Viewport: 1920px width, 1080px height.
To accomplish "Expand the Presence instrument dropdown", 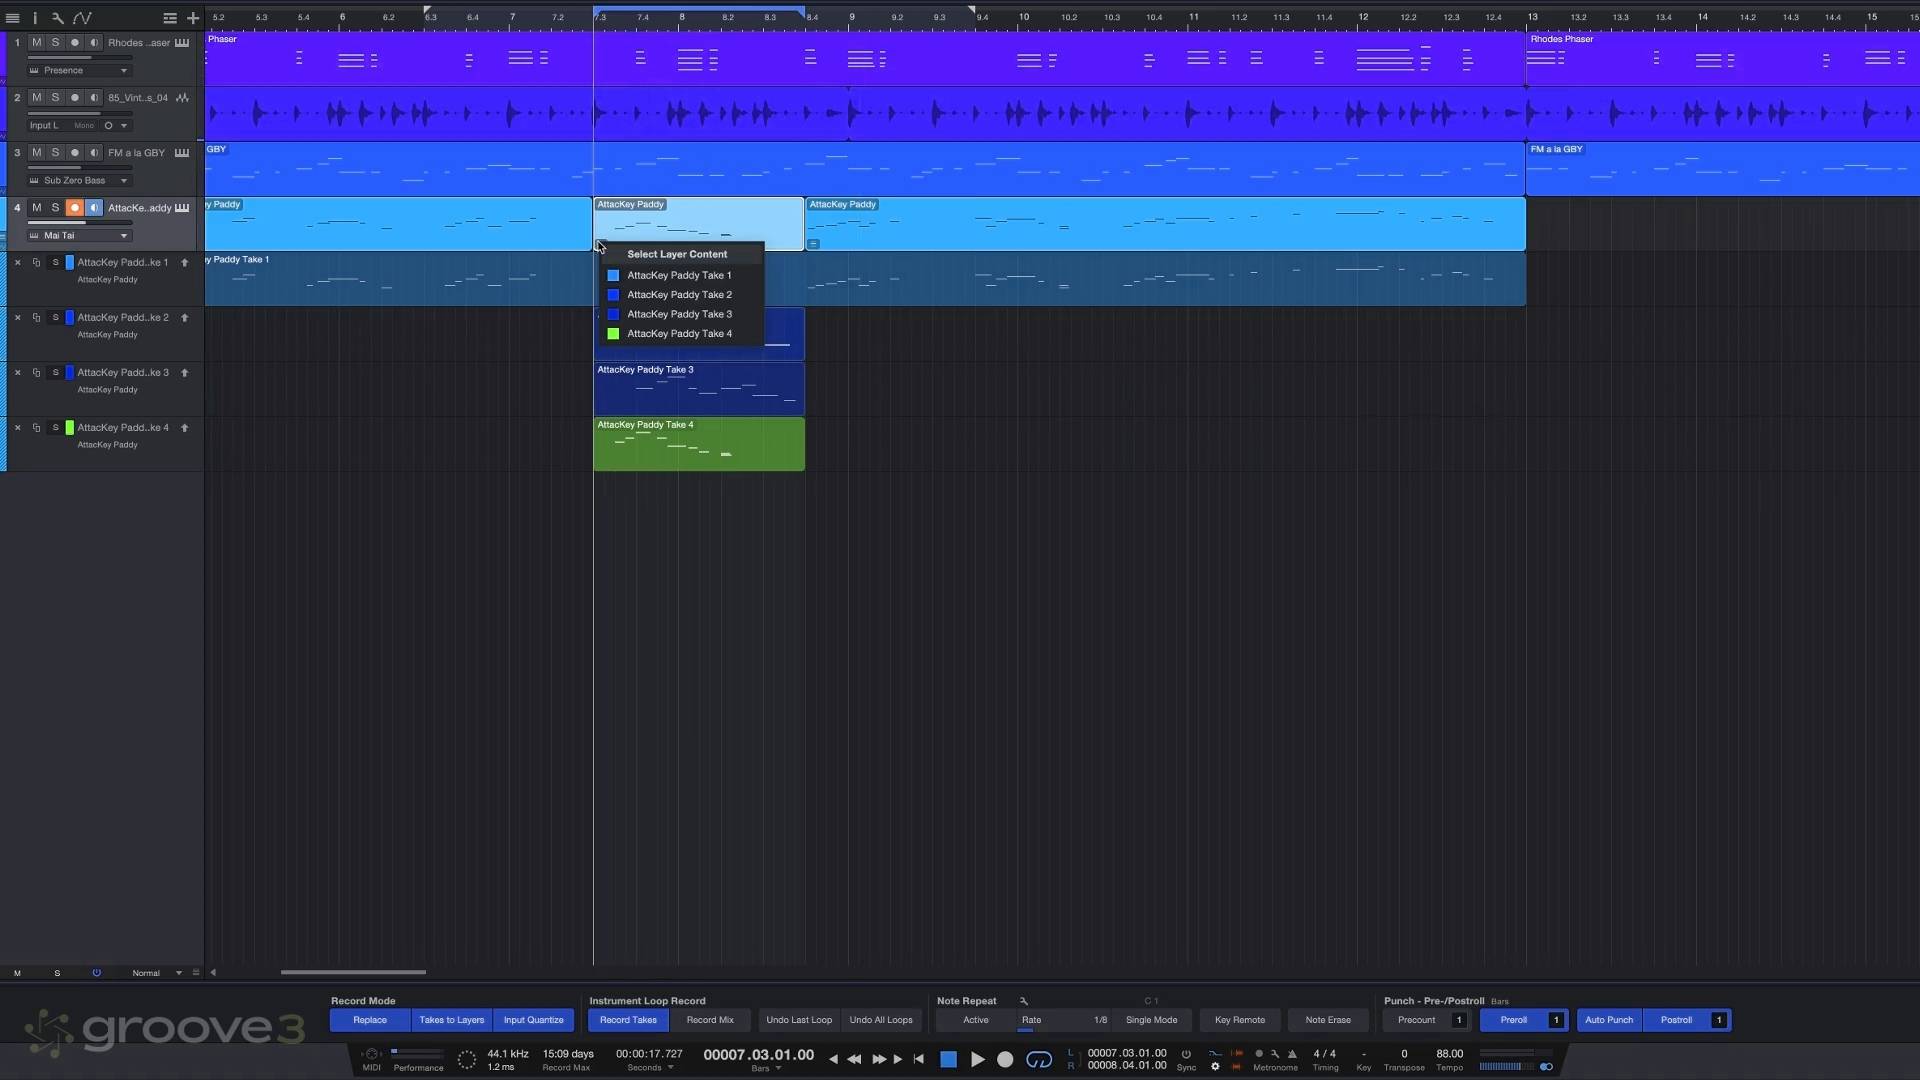I will [124, 71].
